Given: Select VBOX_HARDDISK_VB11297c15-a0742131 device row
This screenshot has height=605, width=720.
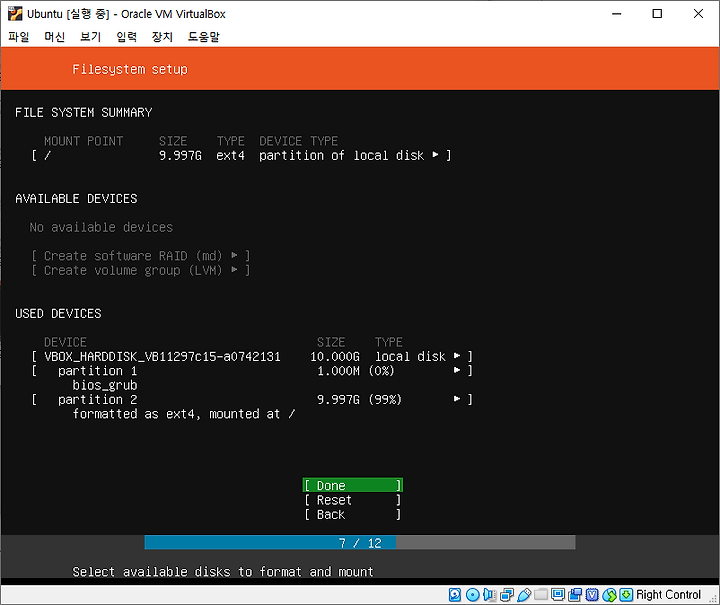Looking at the screenshot, I should (x=252, y=356).
